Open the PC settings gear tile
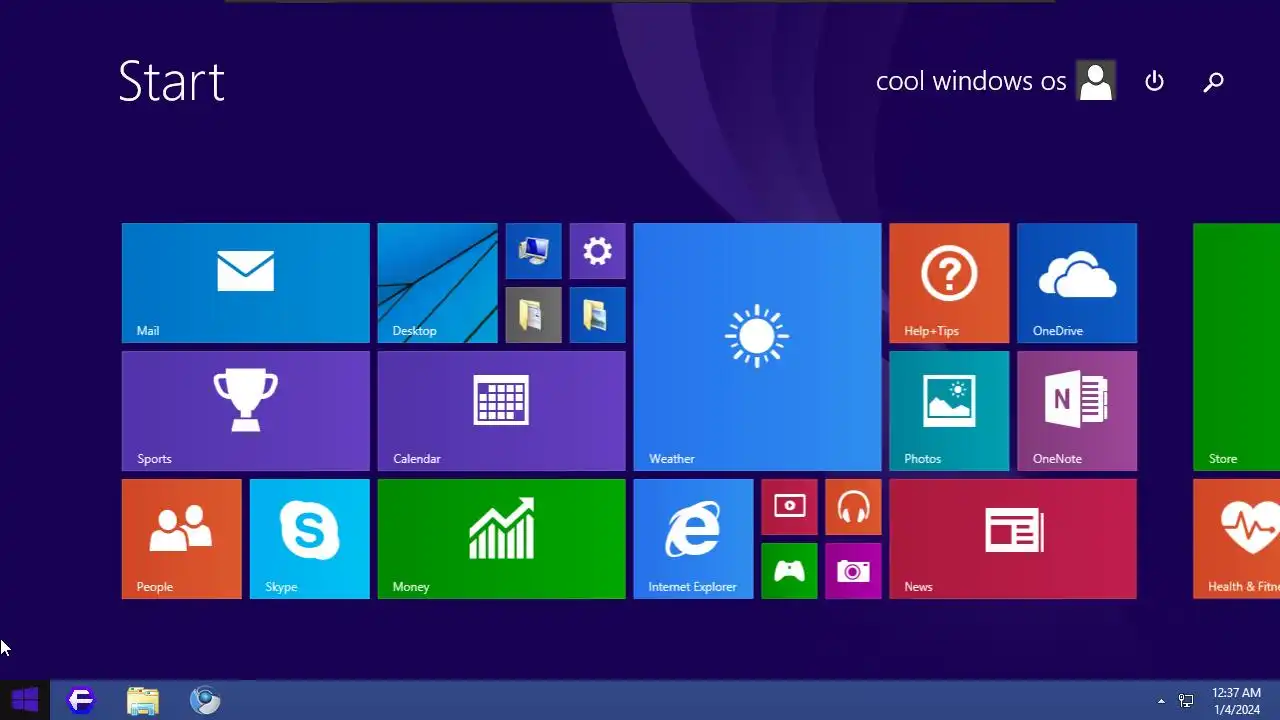This screenshot has width=1280, height=720. click(x=597, y=251)
